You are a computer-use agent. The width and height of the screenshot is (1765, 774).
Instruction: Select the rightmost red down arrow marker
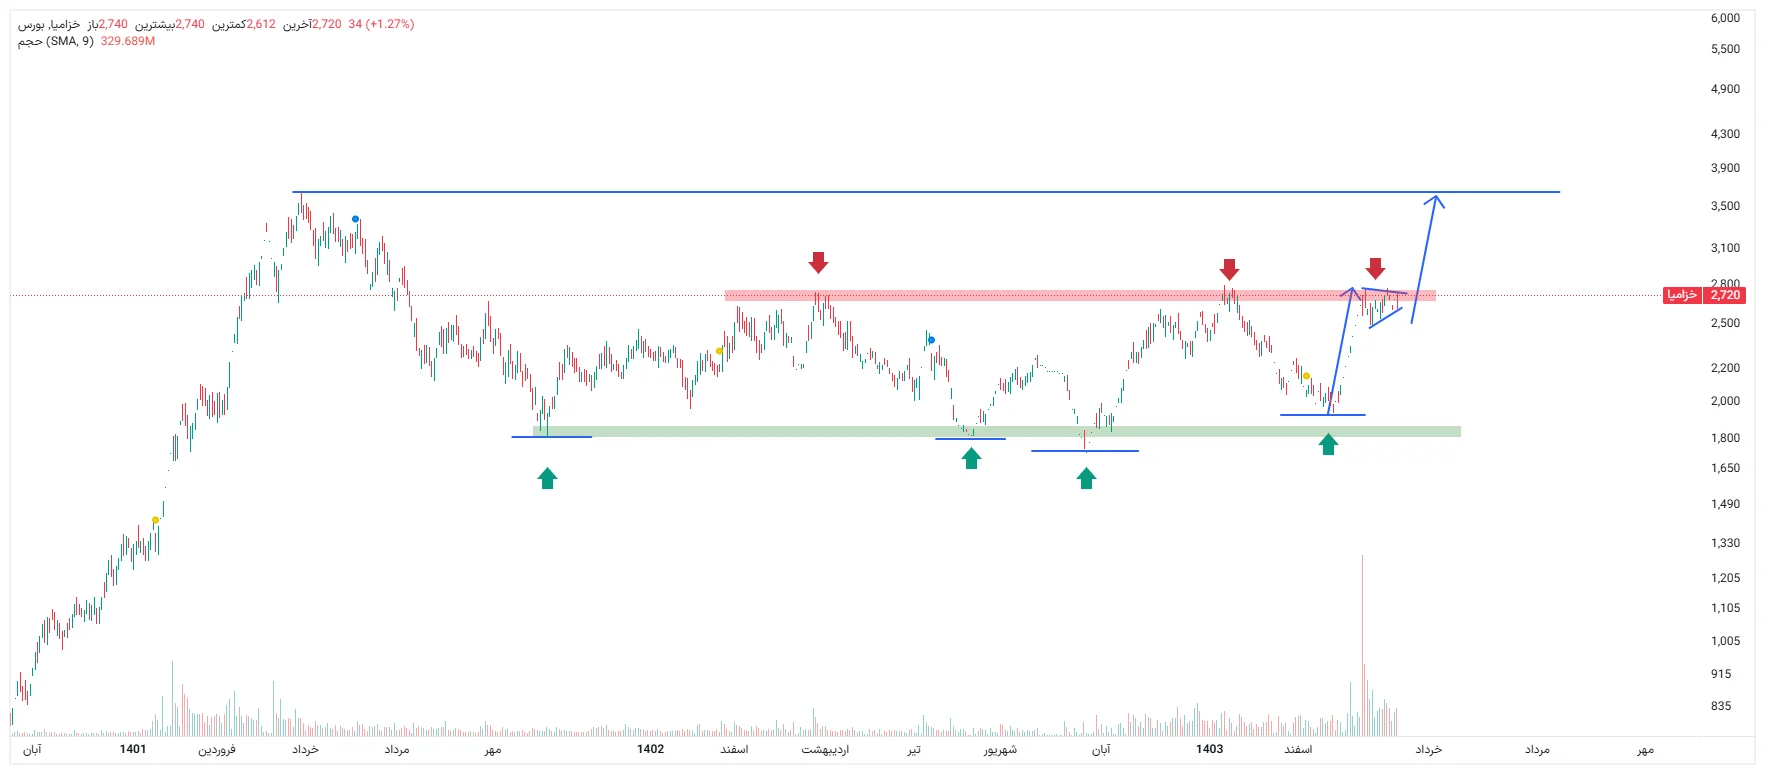[1375, 268]
